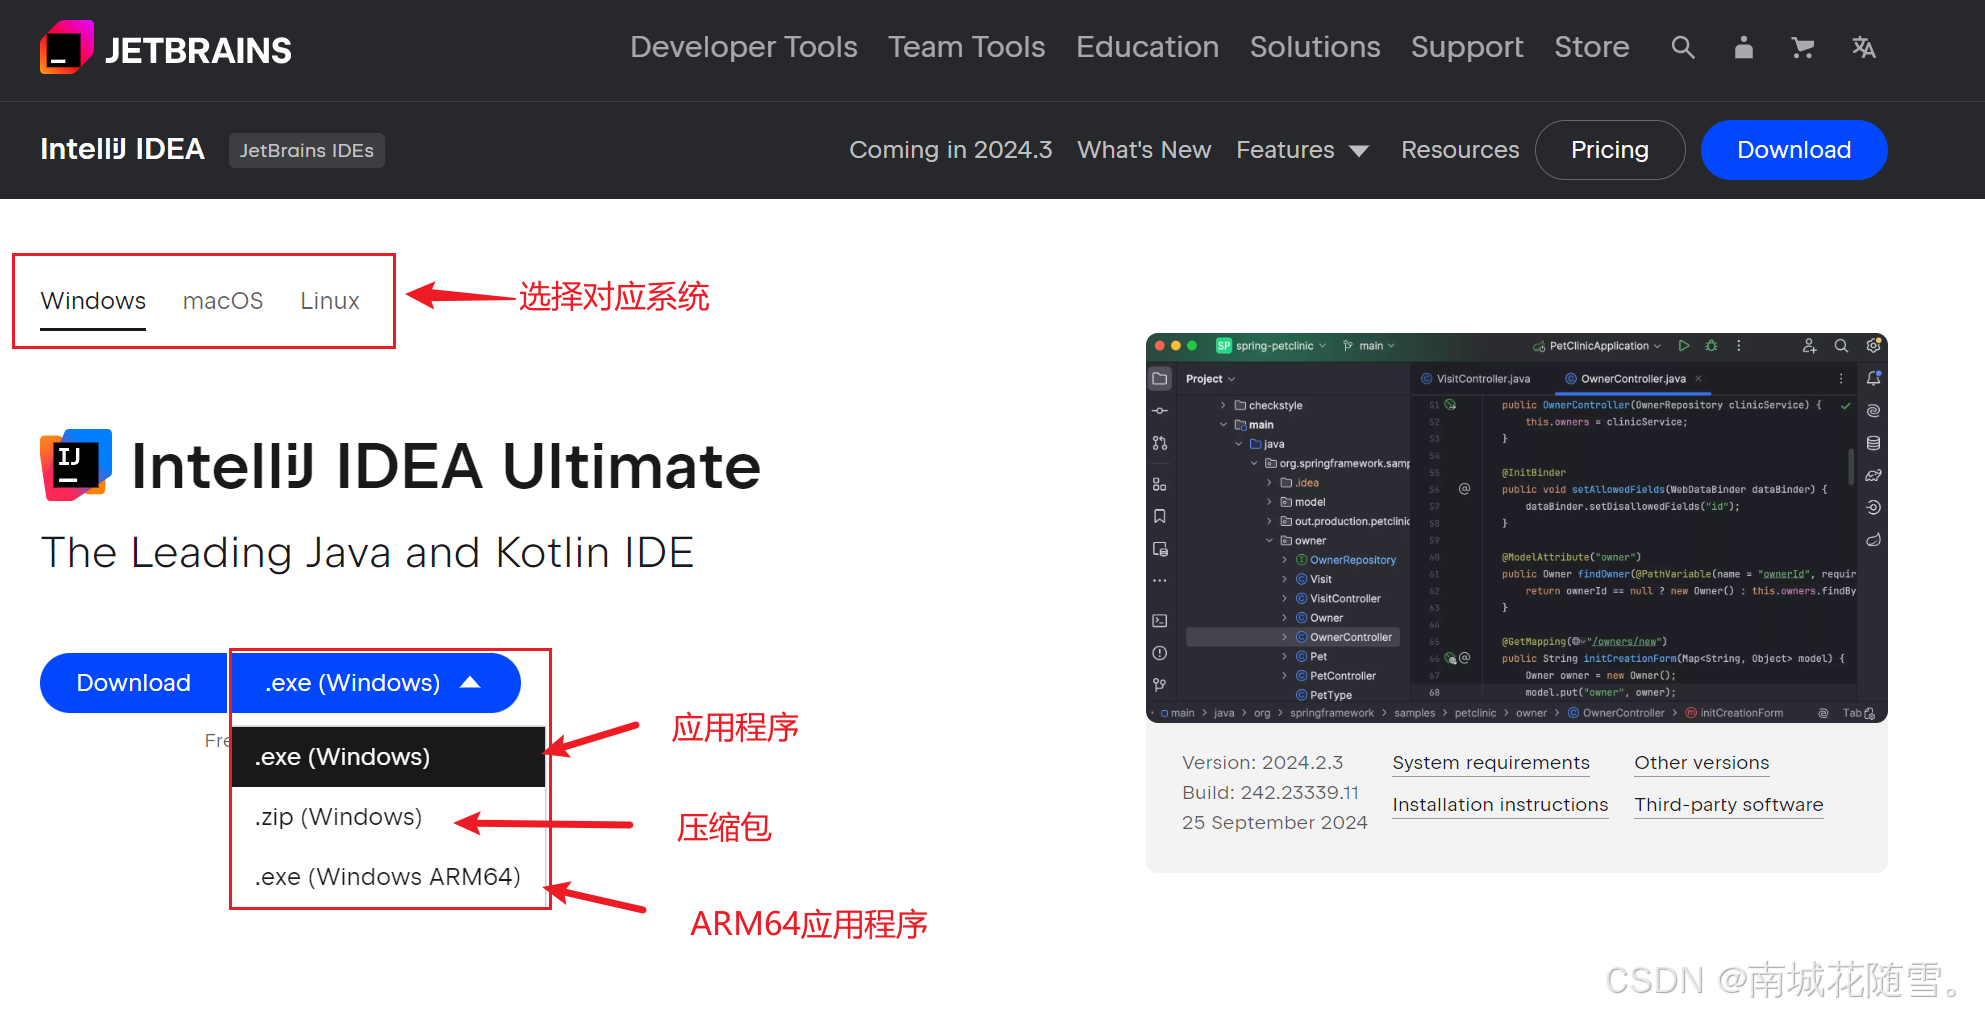This screenshot has height=1014, width=1985.
Task: Choose .zip (Windows) option
Action: [388, 817]
